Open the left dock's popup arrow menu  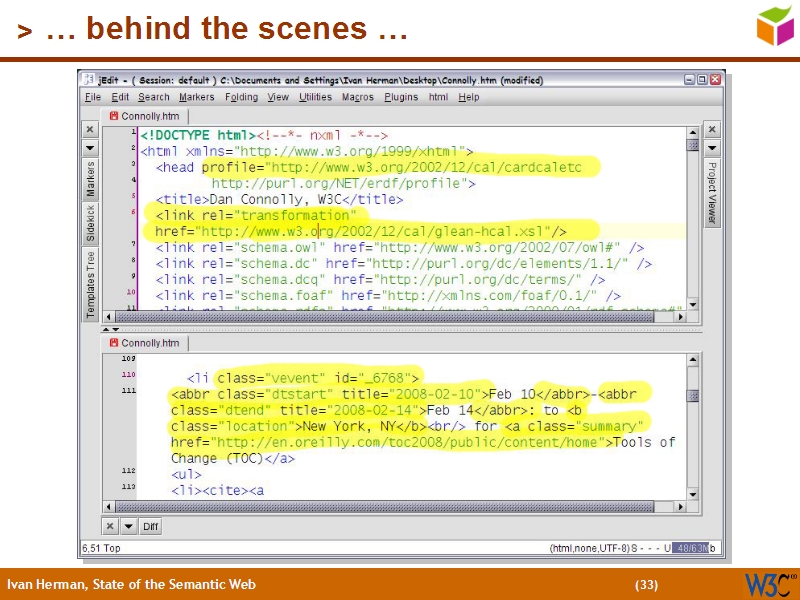(89, 147)
